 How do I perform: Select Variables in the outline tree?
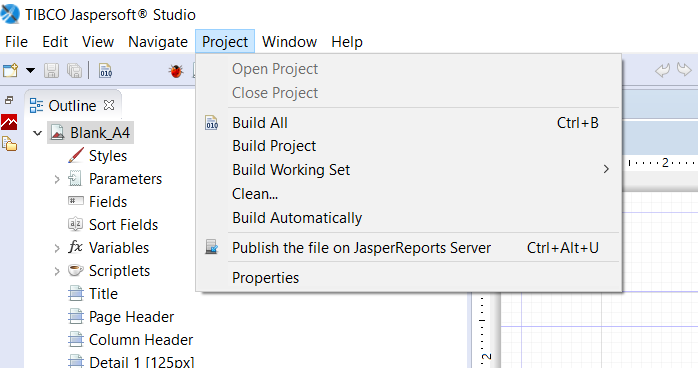[x=119, y=248]
